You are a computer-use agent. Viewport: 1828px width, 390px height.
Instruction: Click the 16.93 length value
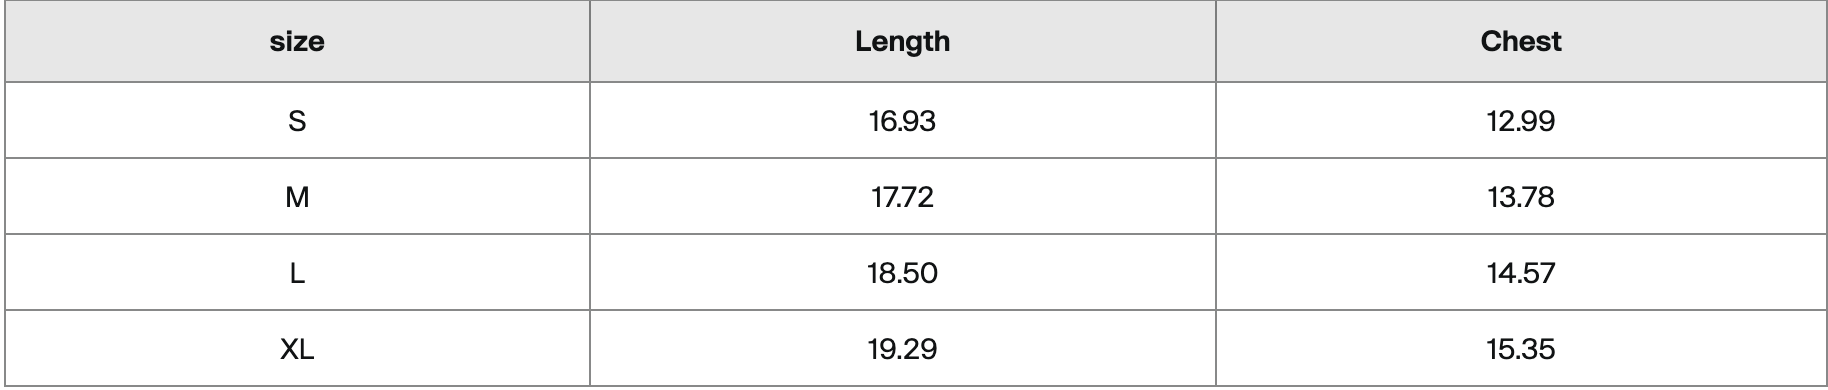coord(903,121)
